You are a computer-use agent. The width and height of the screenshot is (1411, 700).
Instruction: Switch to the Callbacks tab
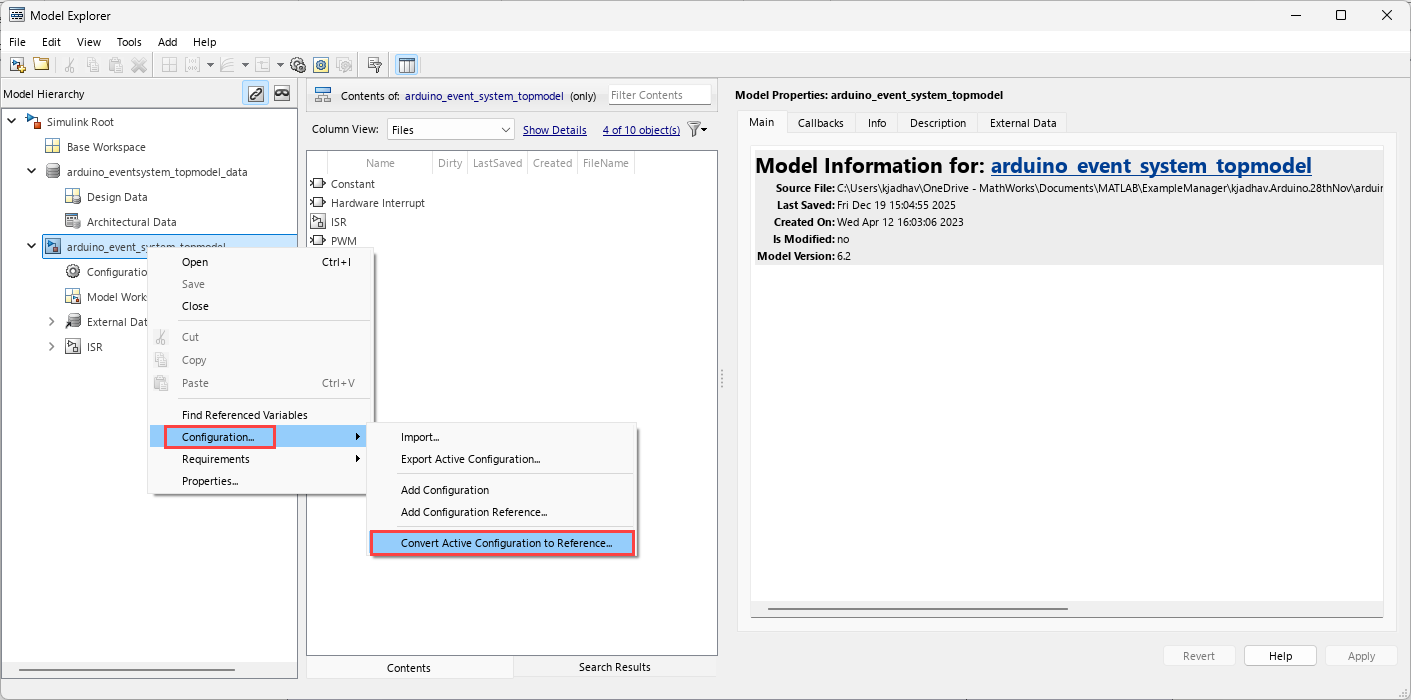[821, 122]
